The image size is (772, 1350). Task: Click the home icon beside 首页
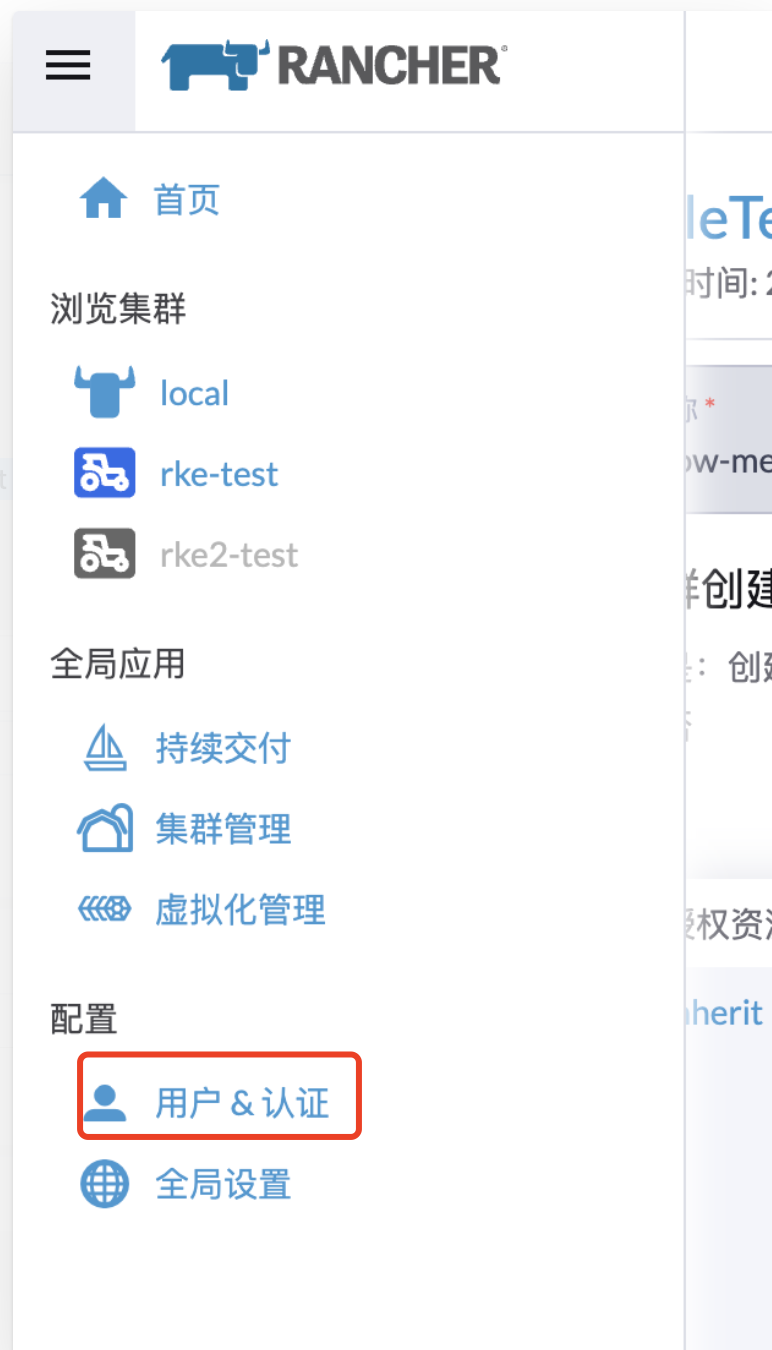tap(103, 200)
